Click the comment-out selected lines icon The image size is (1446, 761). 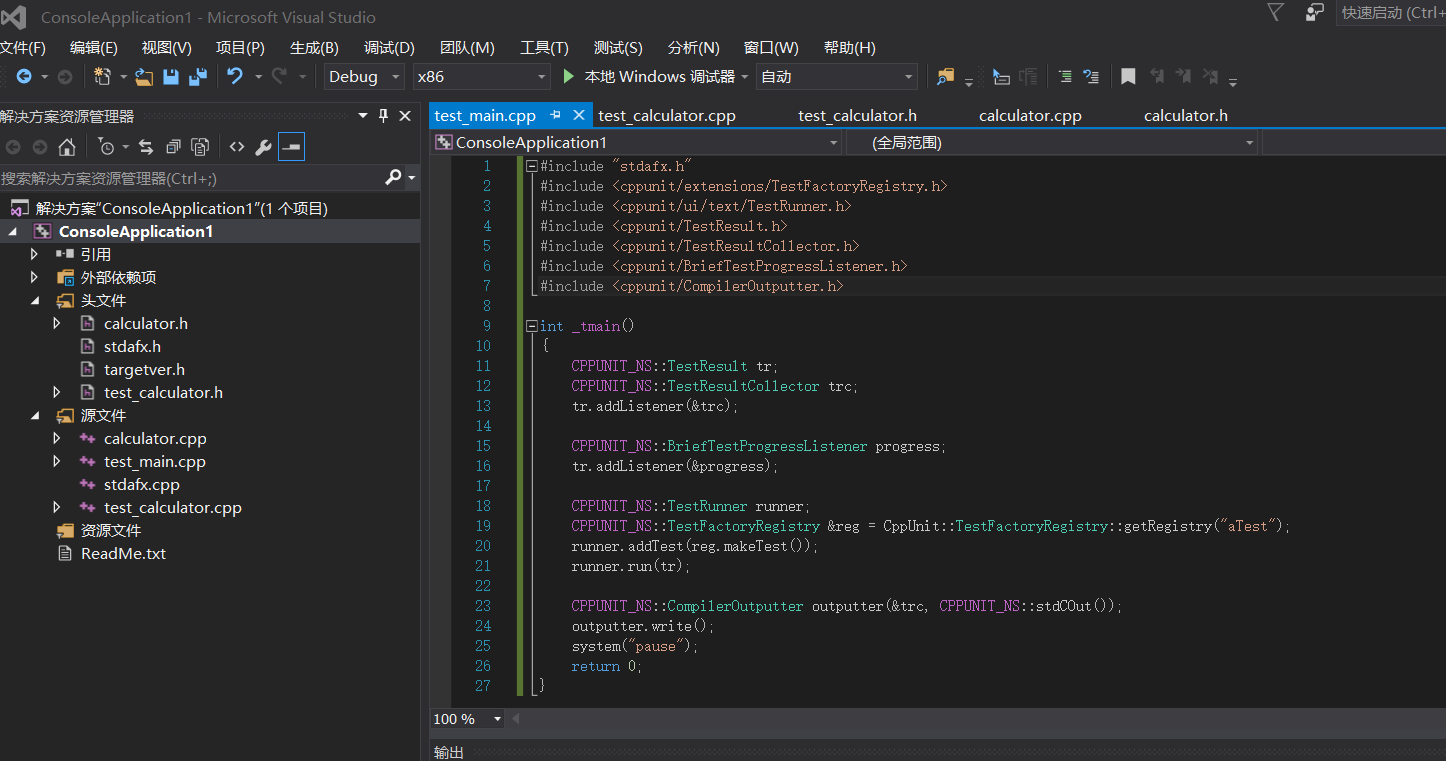[1067, 76]
